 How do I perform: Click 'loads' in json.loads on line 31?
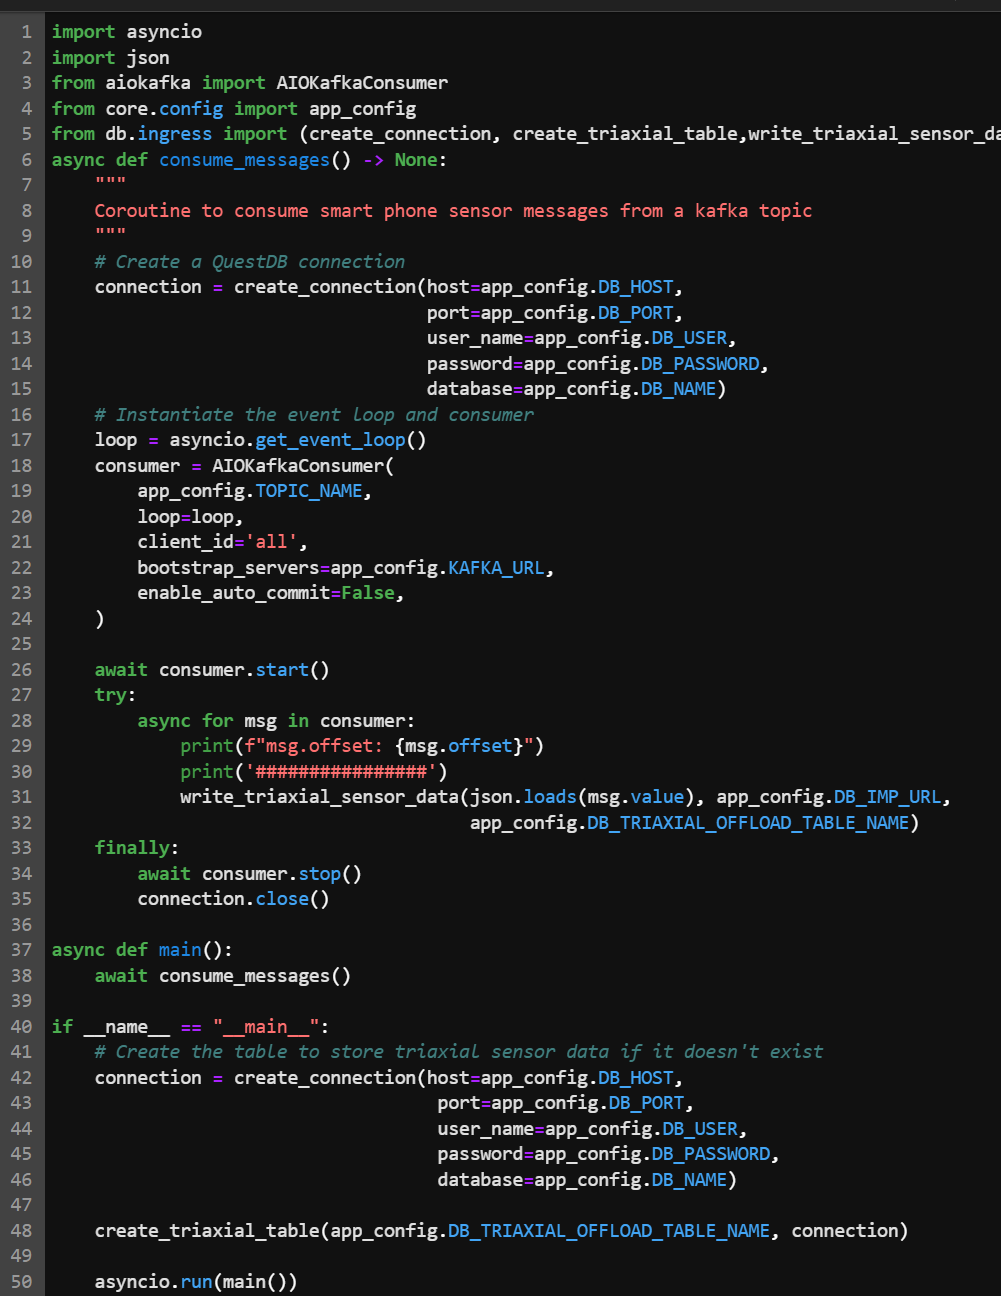550,797
